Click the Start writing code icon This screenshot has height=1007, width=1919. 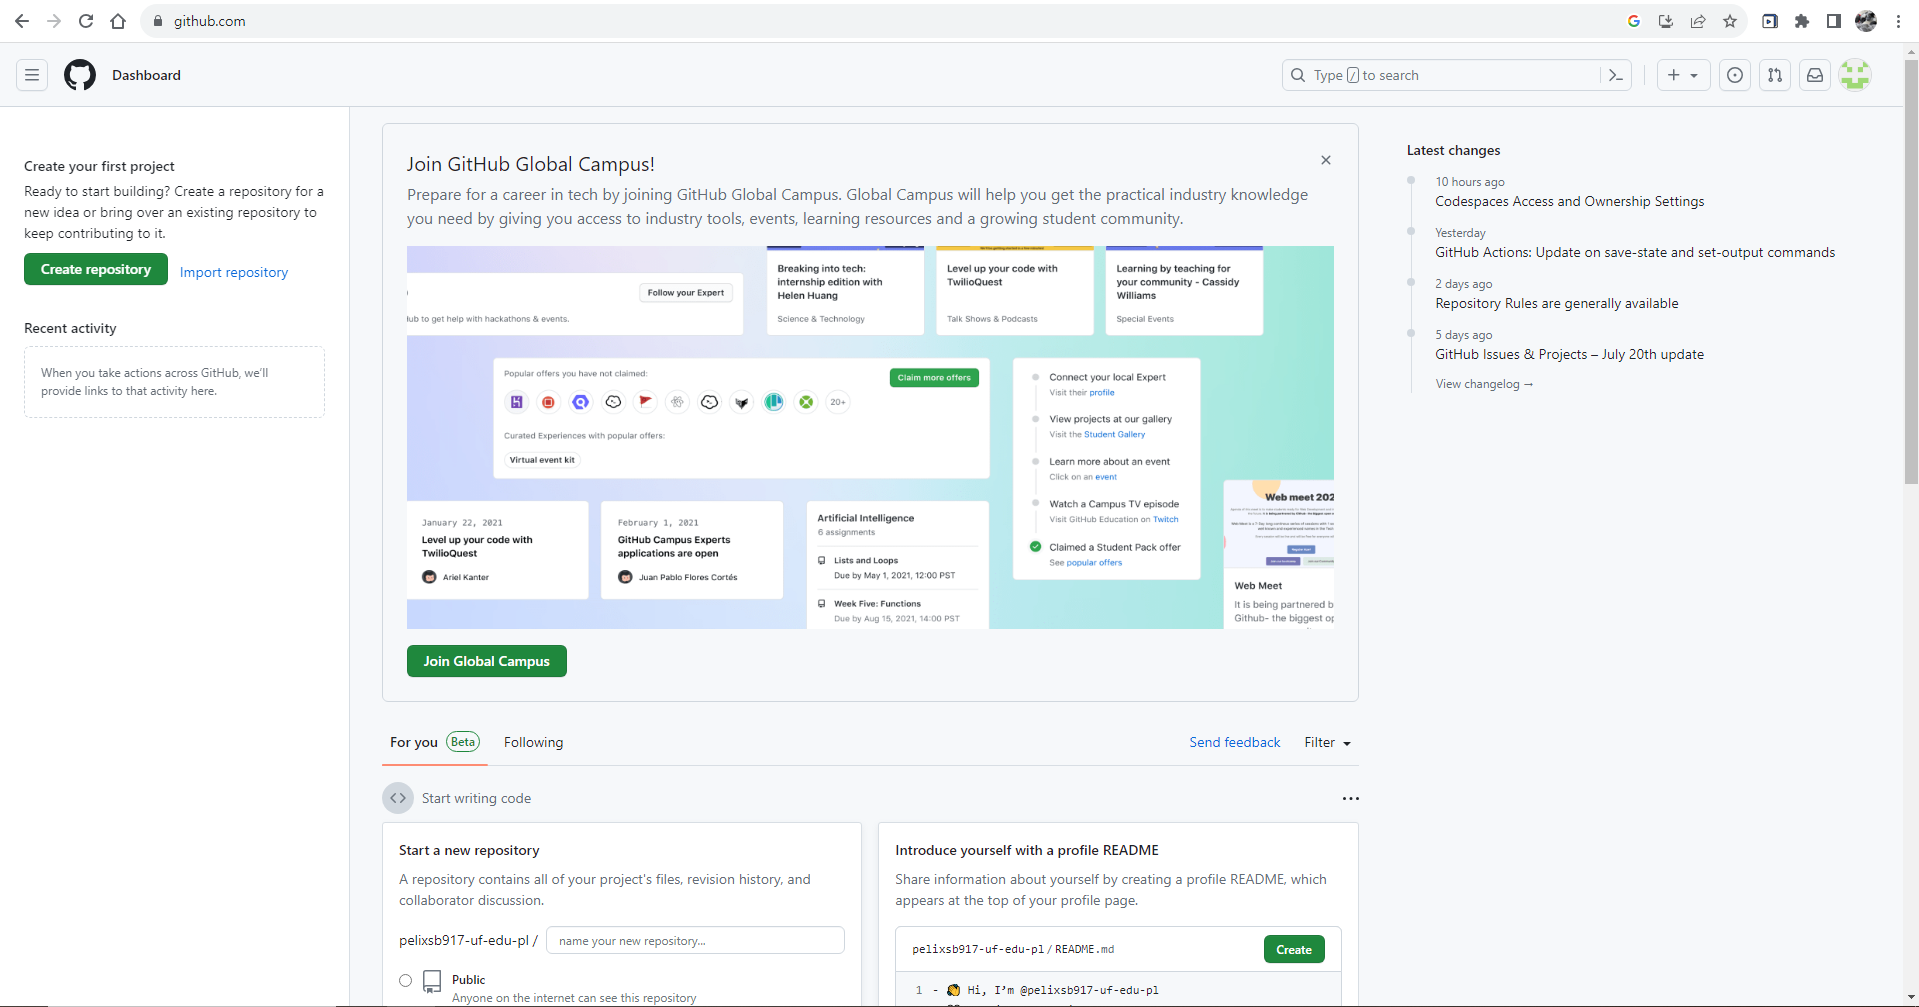(398, 798)
